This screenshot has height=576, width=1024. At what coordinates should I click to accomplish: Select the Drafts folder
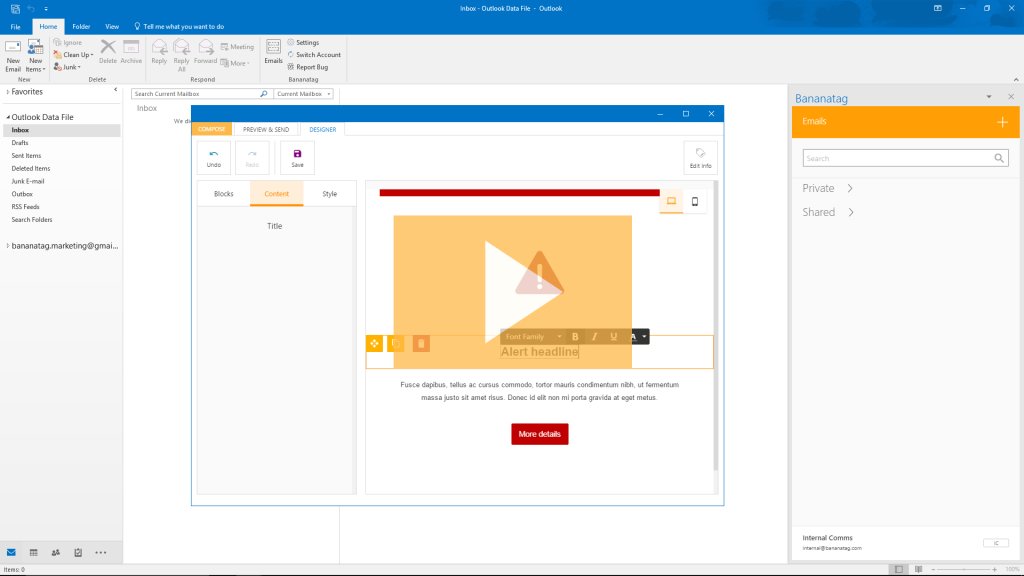(x=20, y=143)
